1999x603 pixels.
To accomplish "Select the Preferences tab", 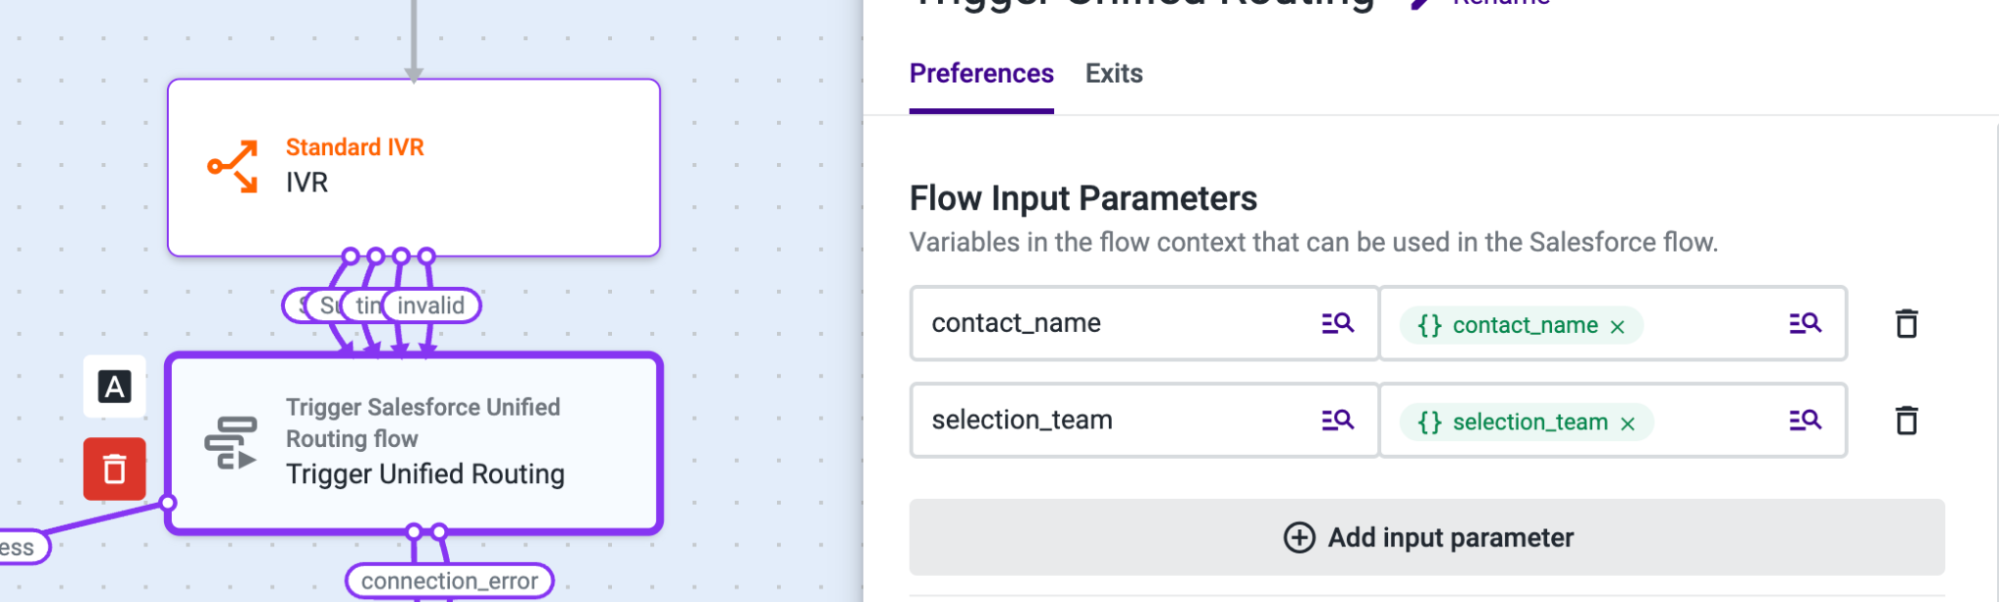I will (981, 74).
